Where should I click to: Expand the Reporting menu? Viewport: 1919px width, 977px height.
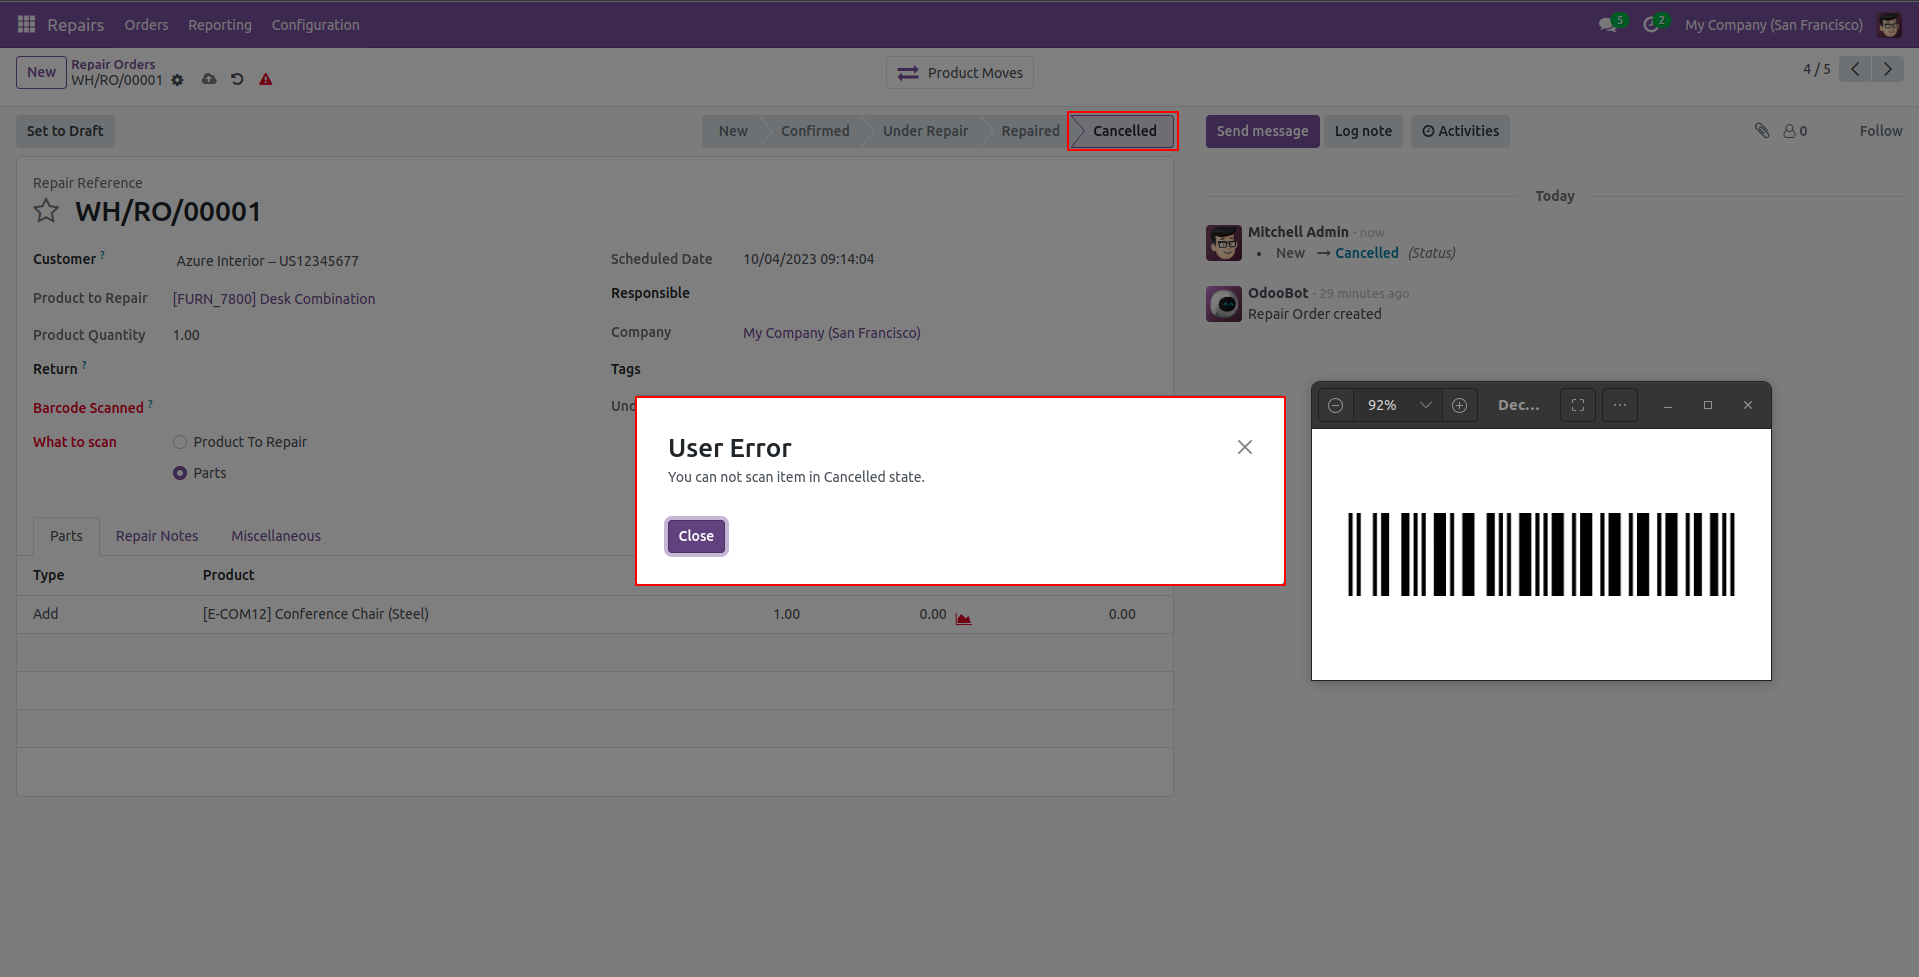(220, 25)
